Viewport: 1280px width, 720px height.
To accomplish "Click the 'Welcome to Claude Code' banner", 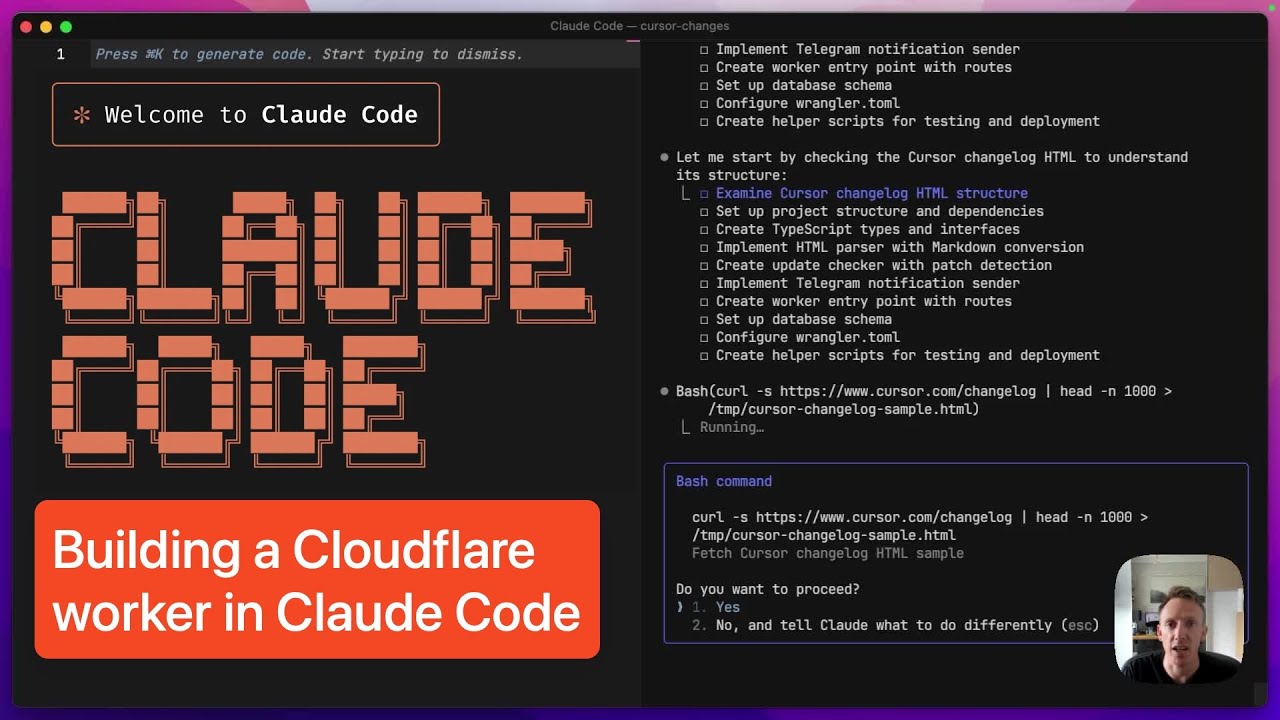I will [246, 114].
